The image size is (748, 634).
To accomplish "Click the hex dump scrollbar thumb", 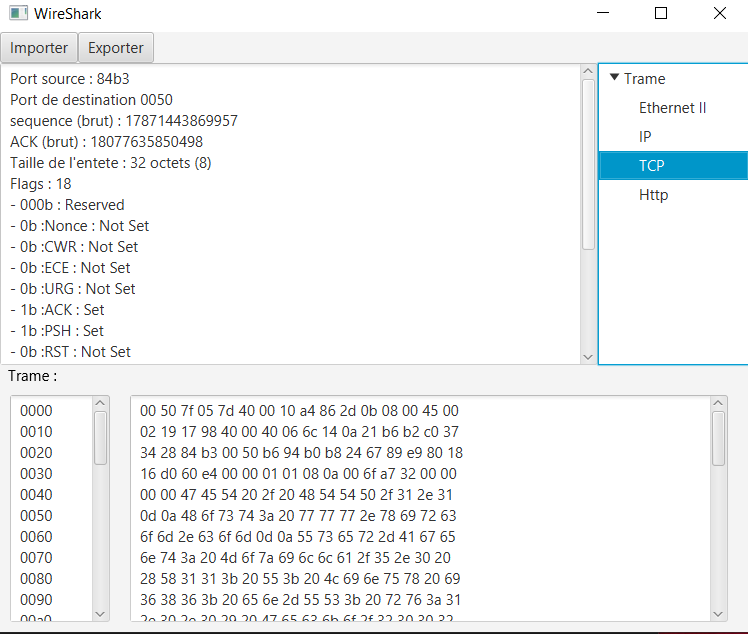I will (718, 438).
